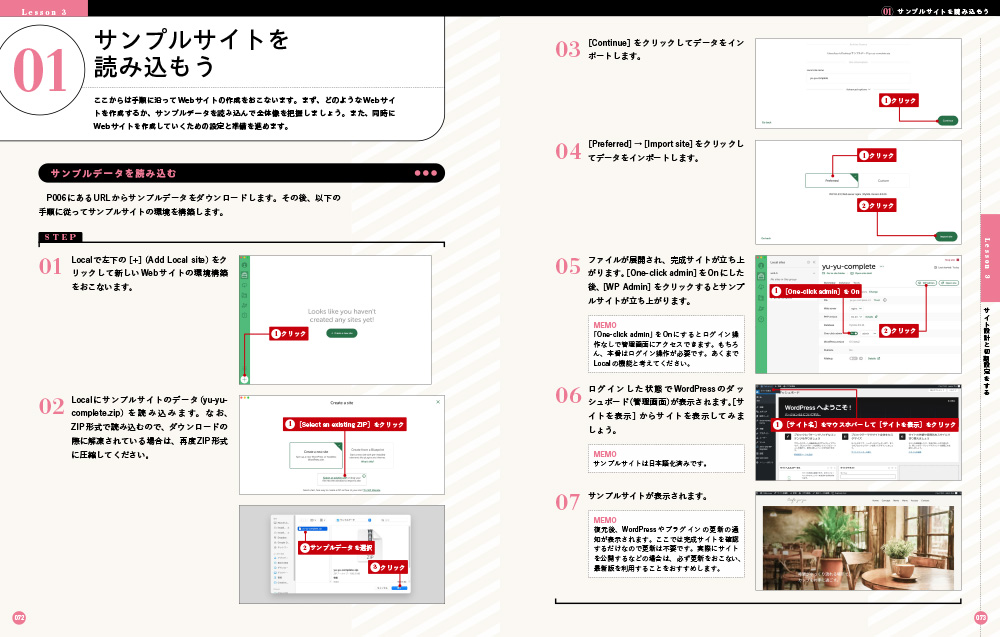
Task: Open help icon in step 01 sidebar
Action: [244, 316]
